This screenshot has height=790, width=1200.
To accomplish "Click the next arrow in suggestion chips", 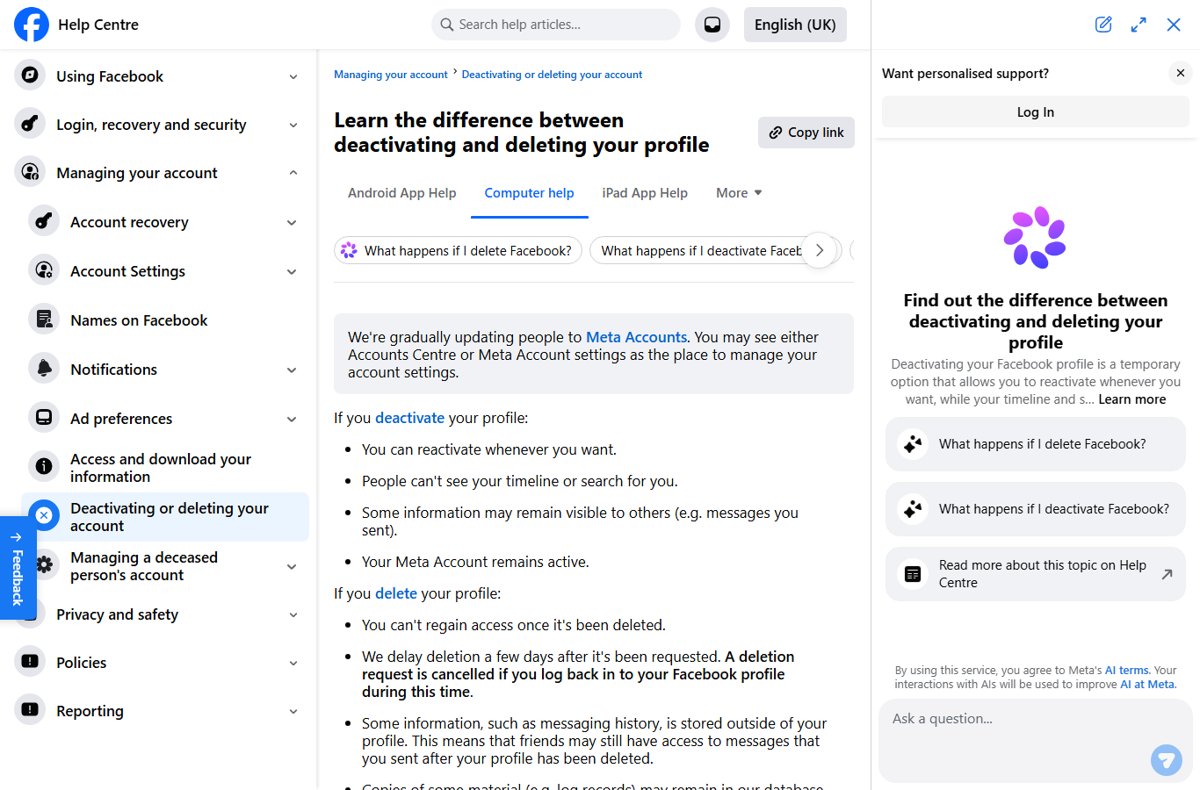I will [819, 251].
